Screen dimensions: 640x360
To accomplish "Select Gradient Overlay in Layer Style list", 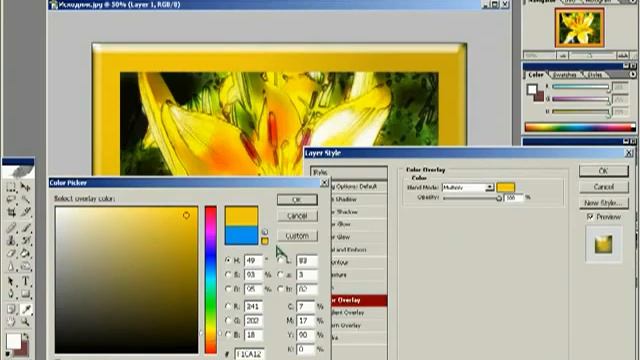I will point(359,313).
